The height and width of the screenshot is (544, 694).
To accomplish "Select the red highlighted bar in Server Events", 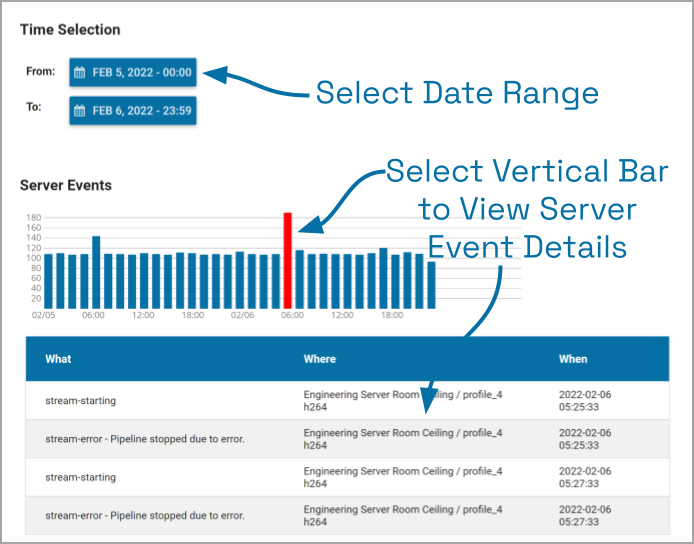I will click(x=287, y=260).
